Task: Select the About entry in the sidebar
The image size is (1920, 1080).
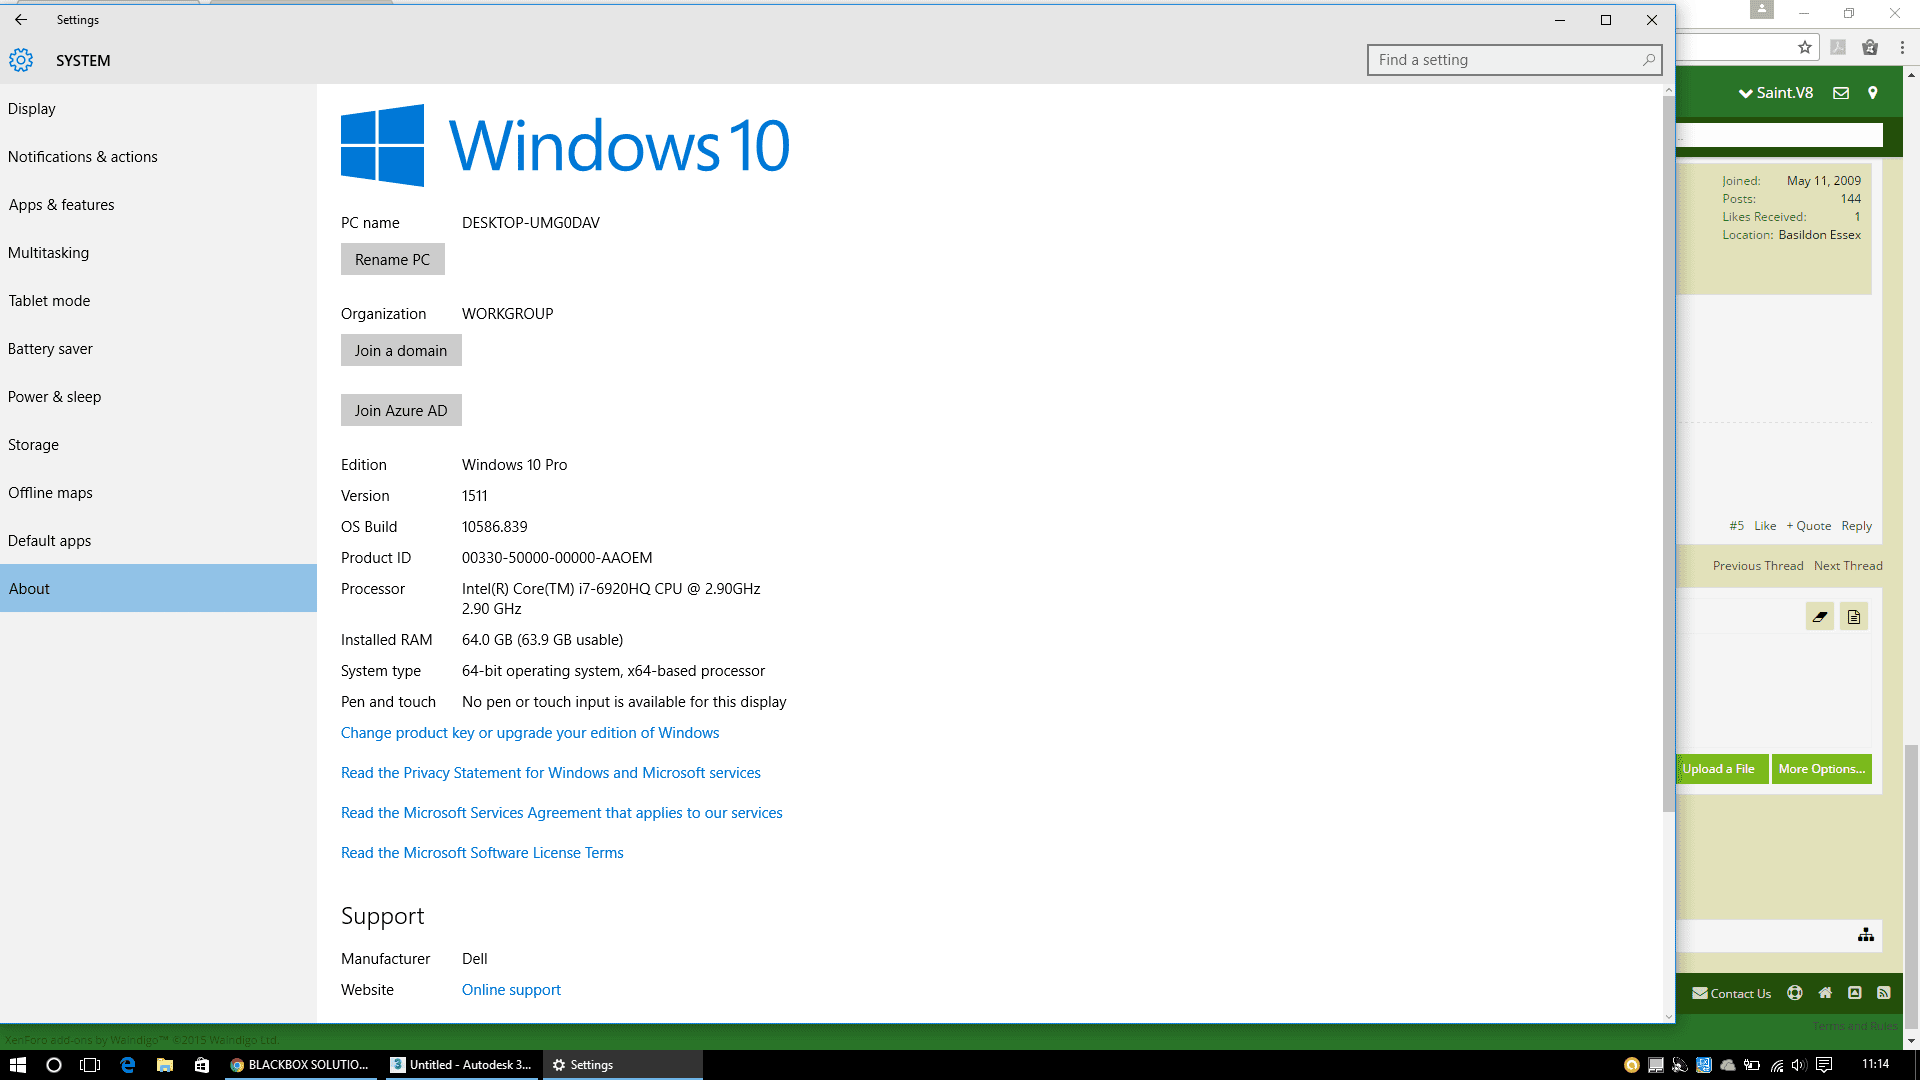Action: tap(158, 588)
